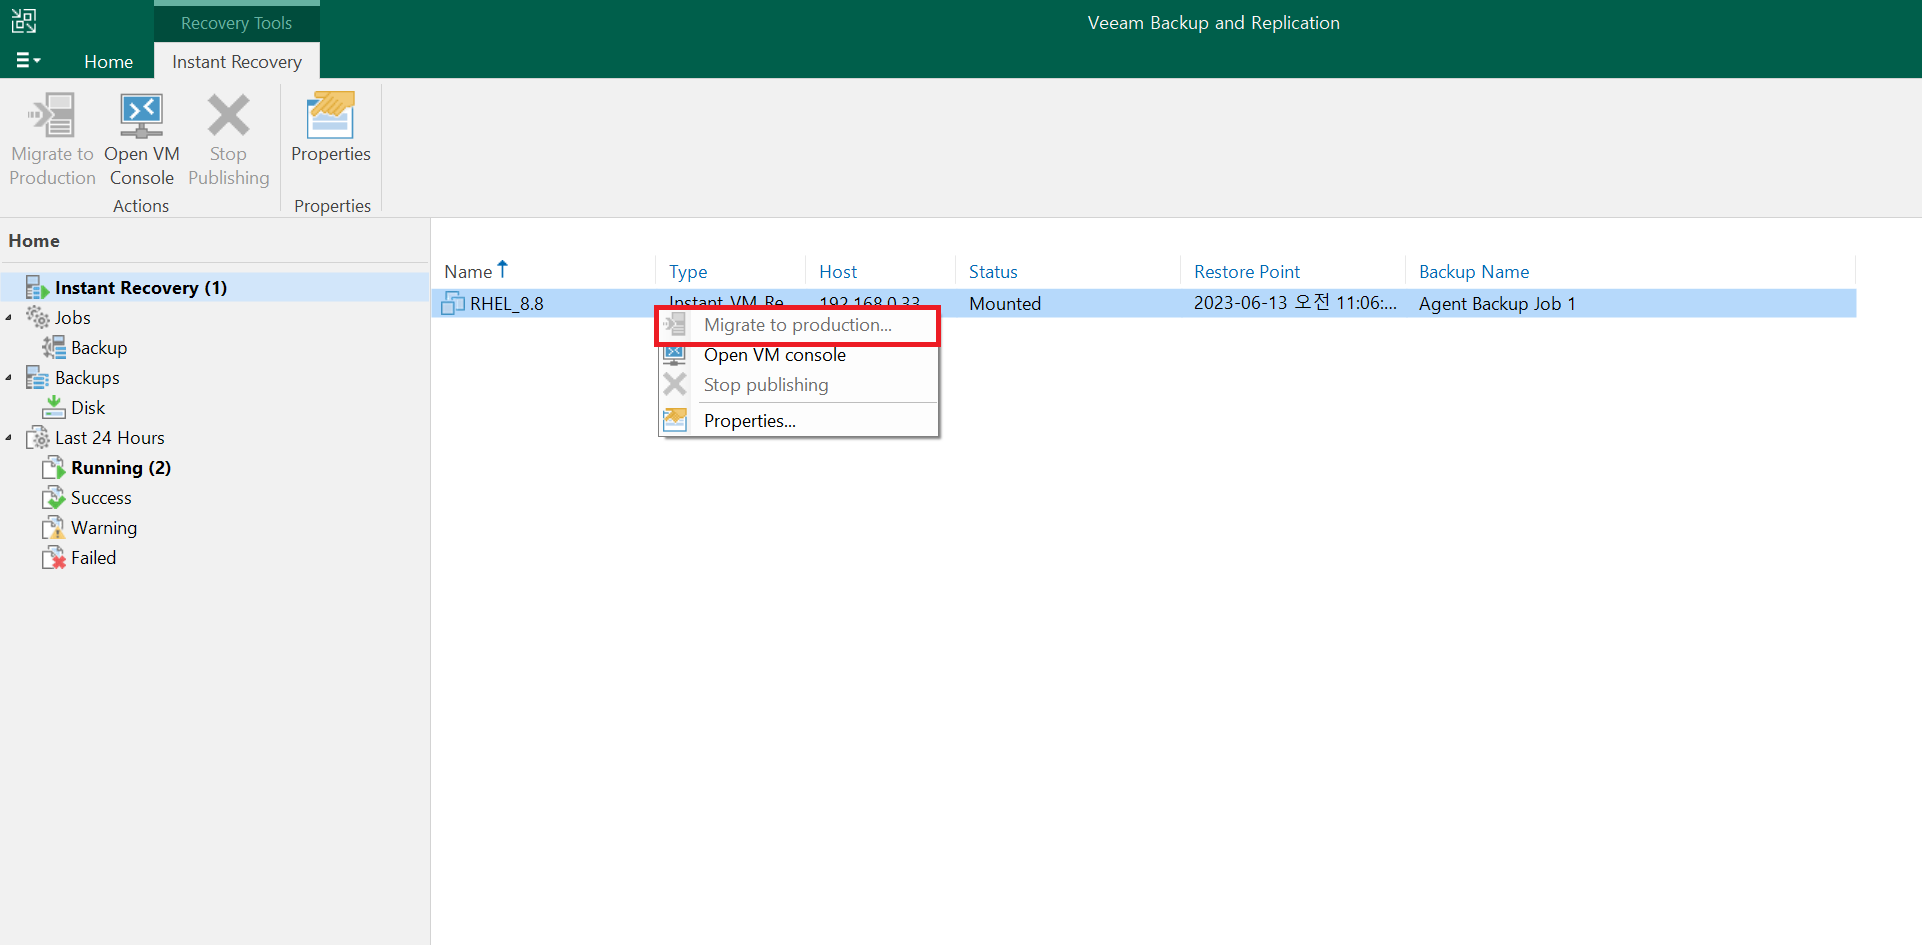The image size is (1922, 945).
Task: Click the Disk download icon
Action: (54, 407)
